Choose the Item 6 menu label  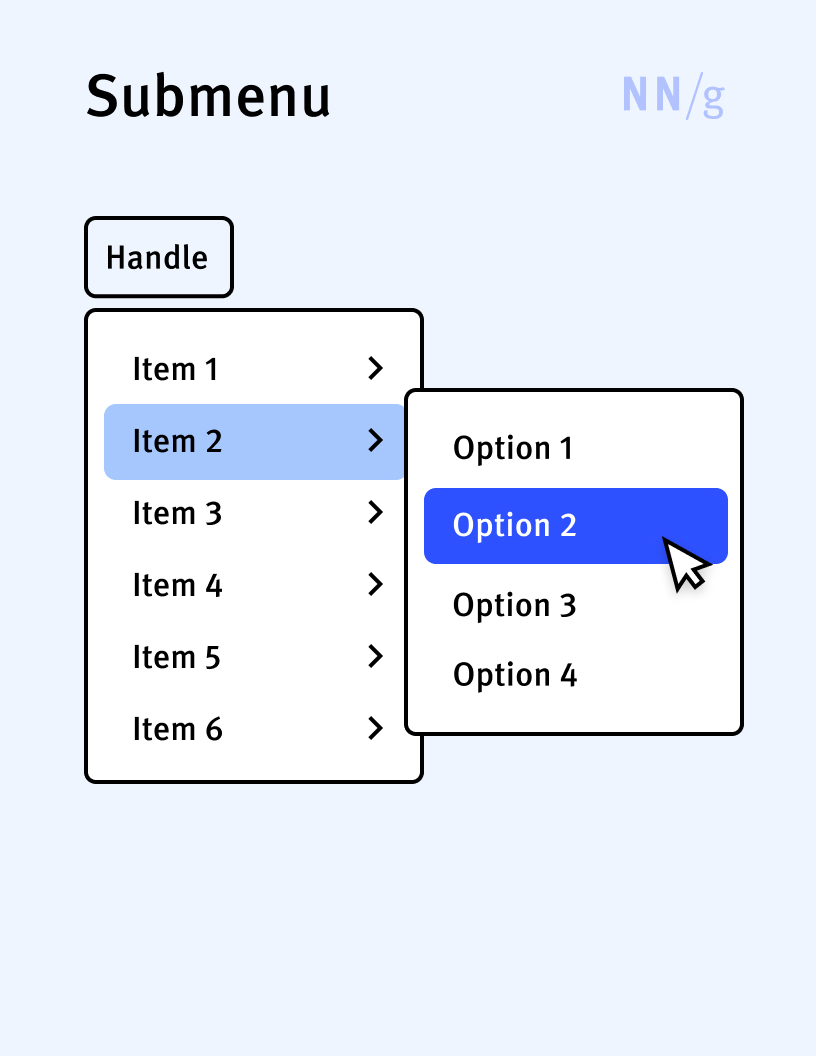tap(177, 730)
